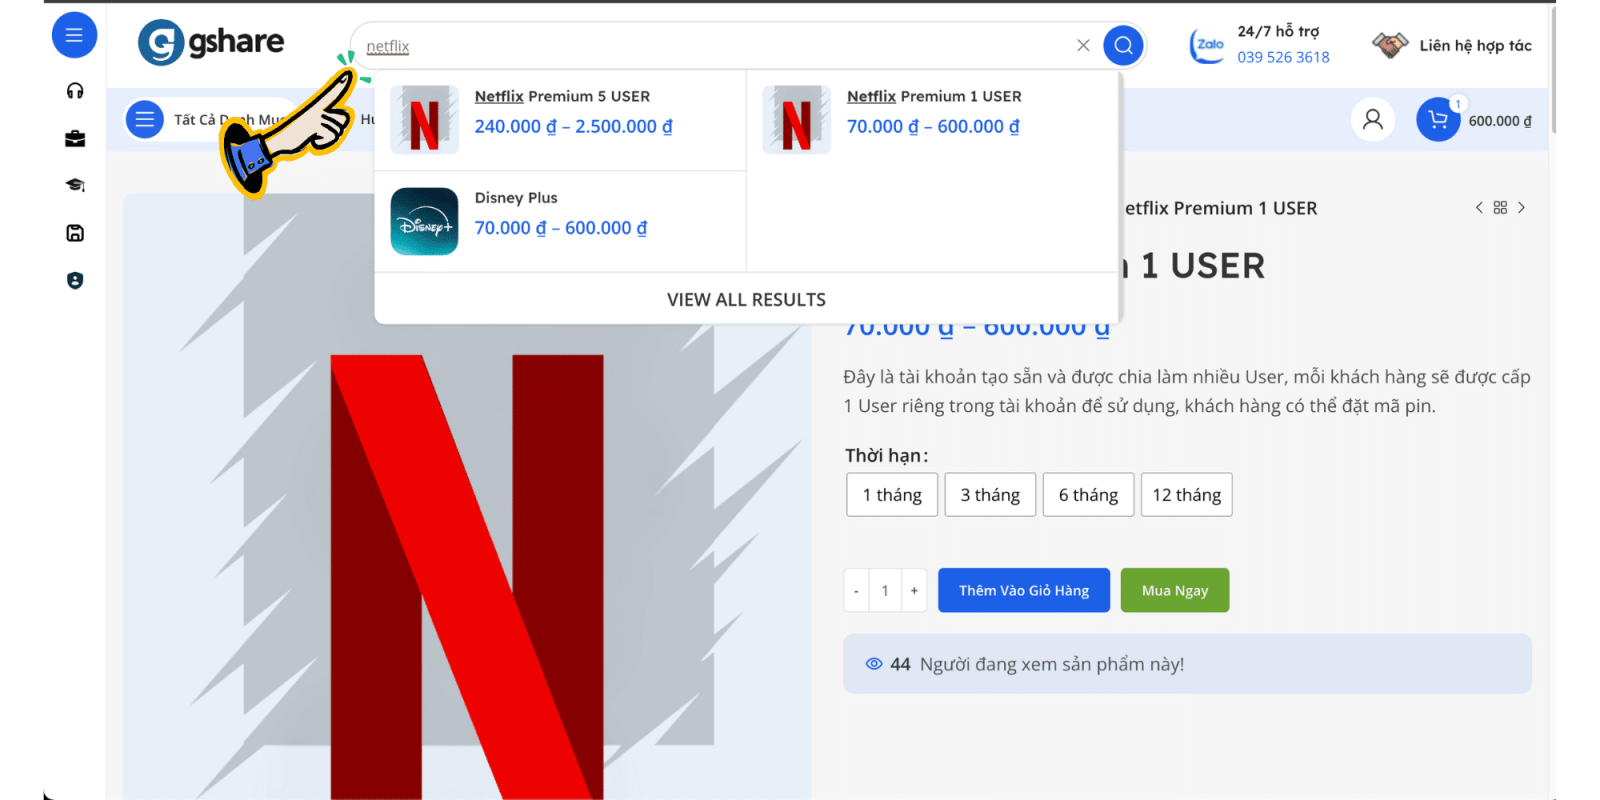1600x800 pixels.
Task: Go to the gshare homepage logo
Action: [x=211, y=42]
